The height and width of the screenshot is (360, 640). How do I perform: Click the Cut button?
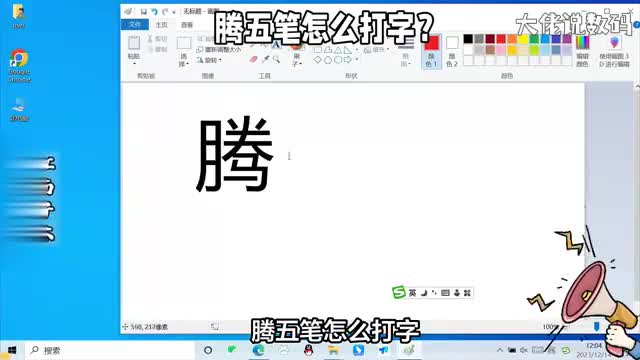click(158, 39)
